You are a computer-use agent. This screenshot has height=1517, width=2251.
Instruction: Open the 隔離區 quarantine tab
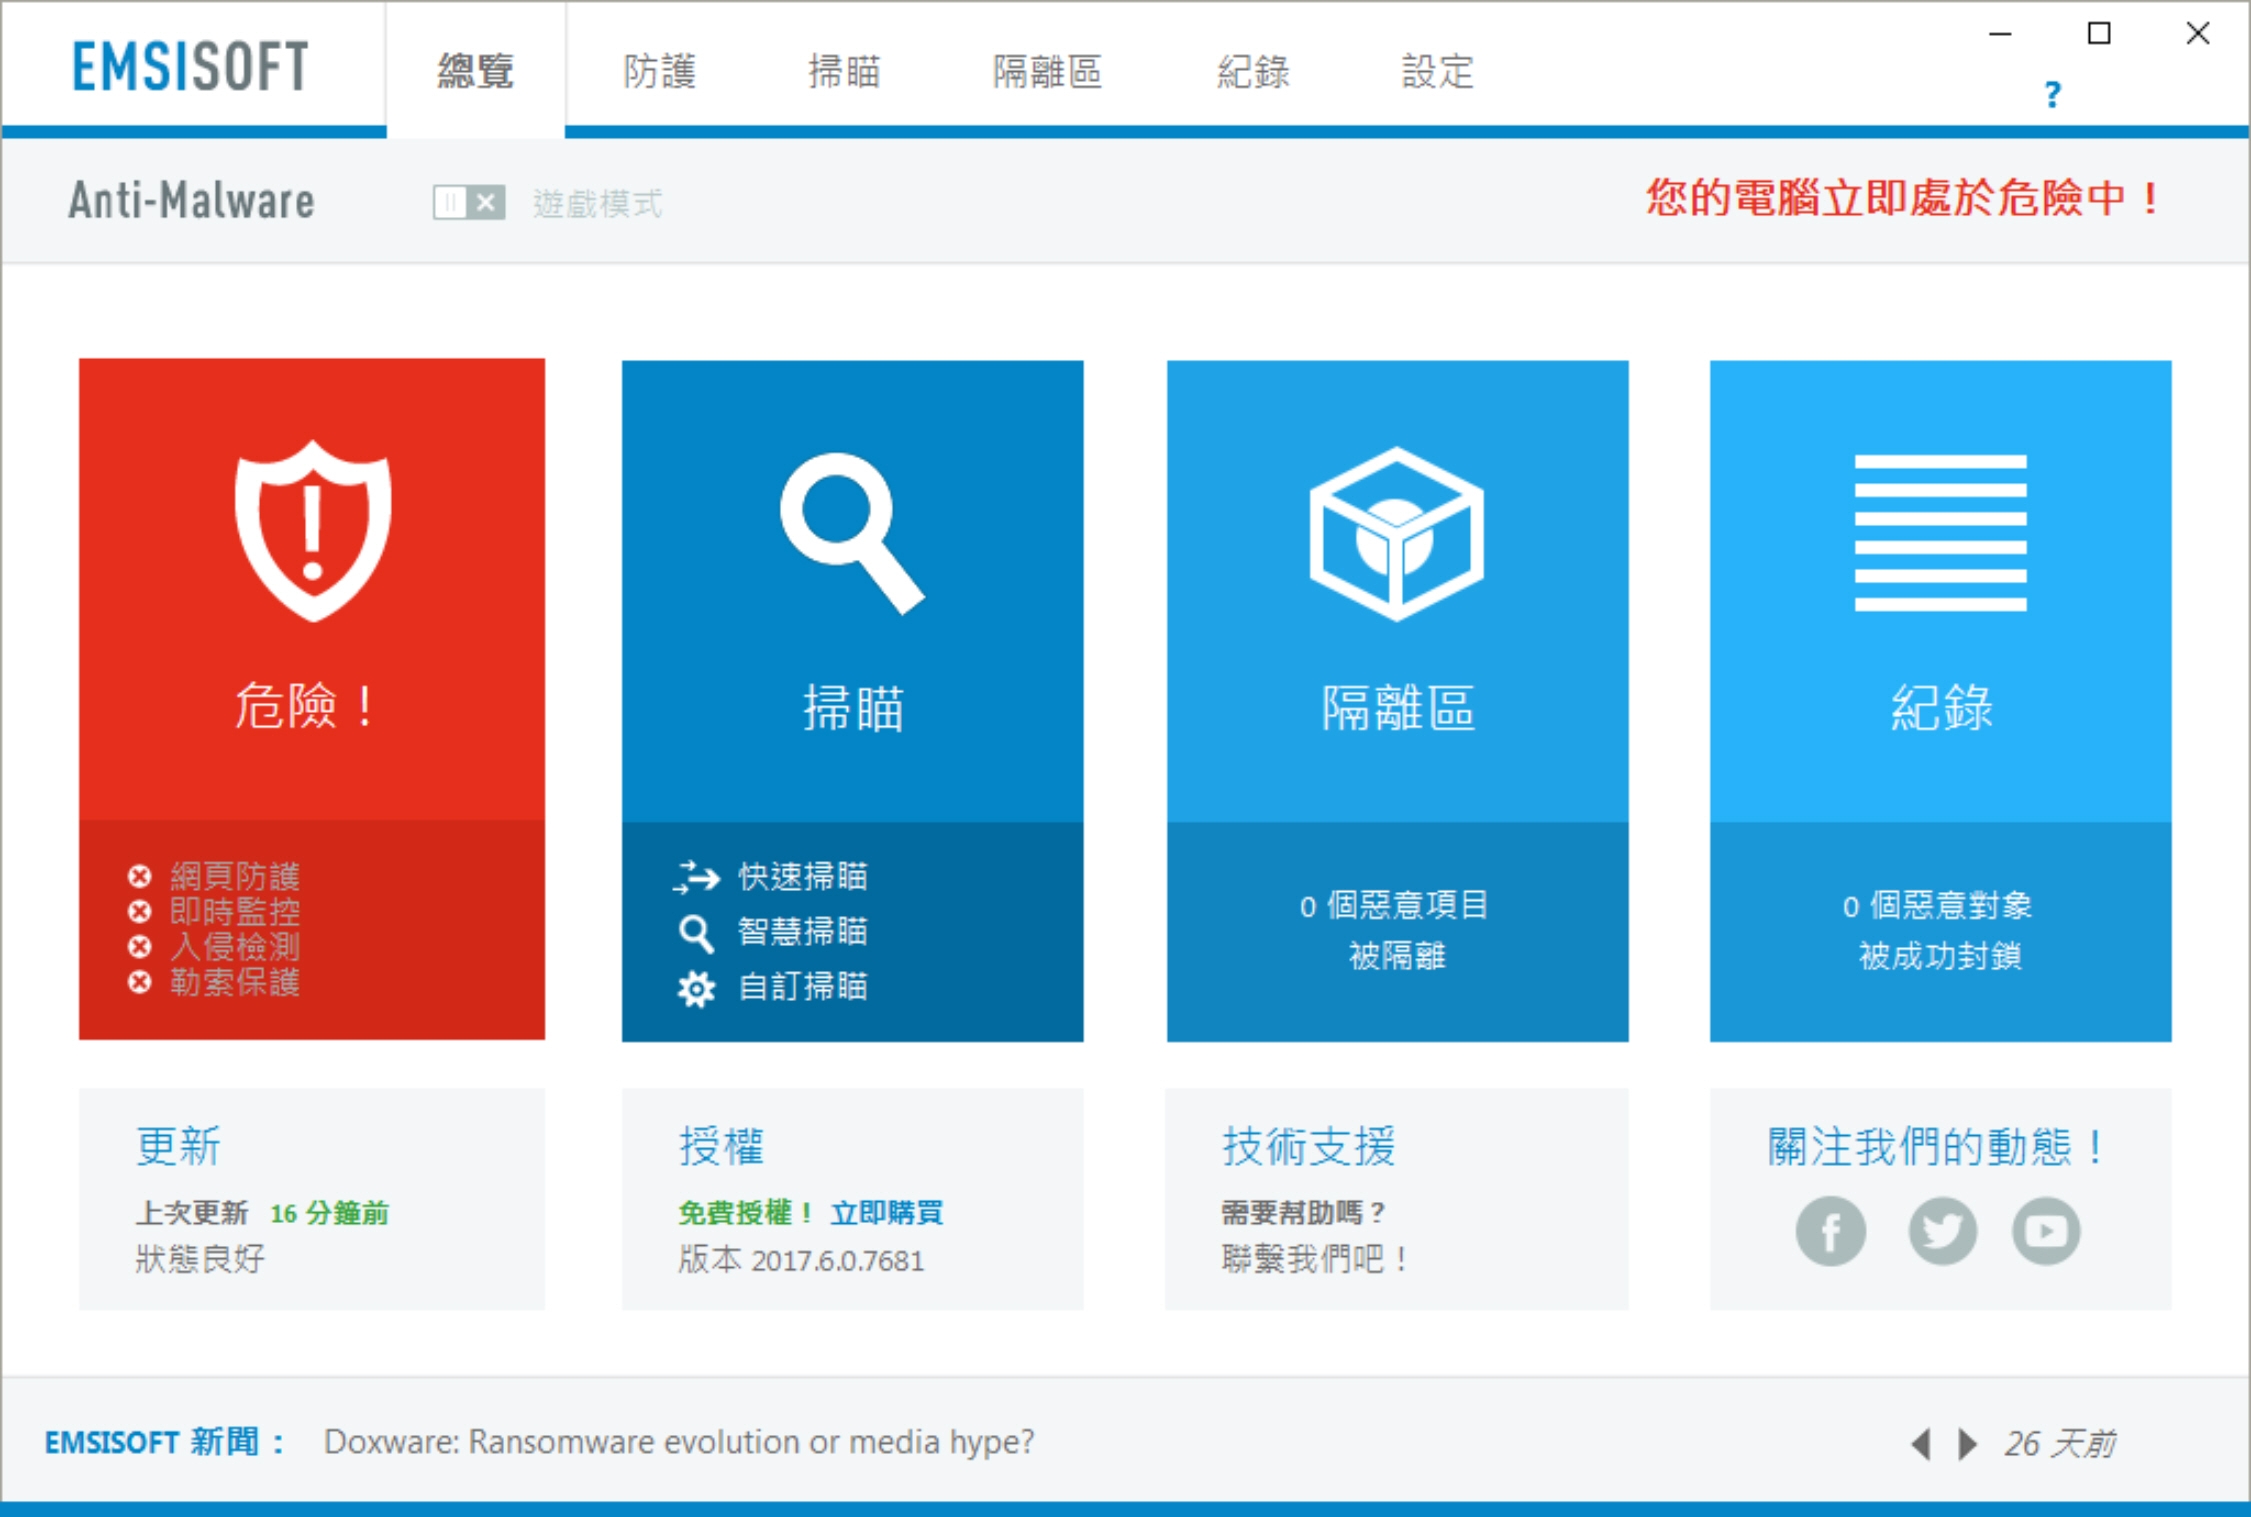pos(1047,71)
